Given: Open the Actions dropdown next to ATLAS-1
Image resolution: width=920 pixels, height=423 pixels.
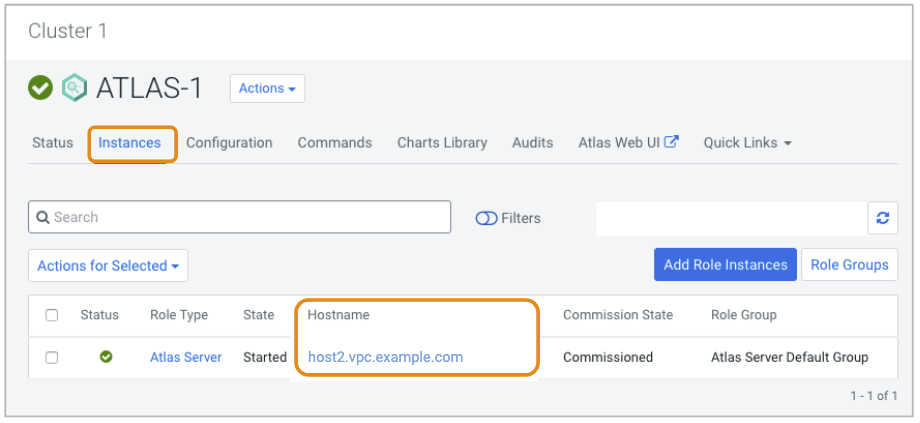Looking at the screenshot, I should click(x=267, y=88).
